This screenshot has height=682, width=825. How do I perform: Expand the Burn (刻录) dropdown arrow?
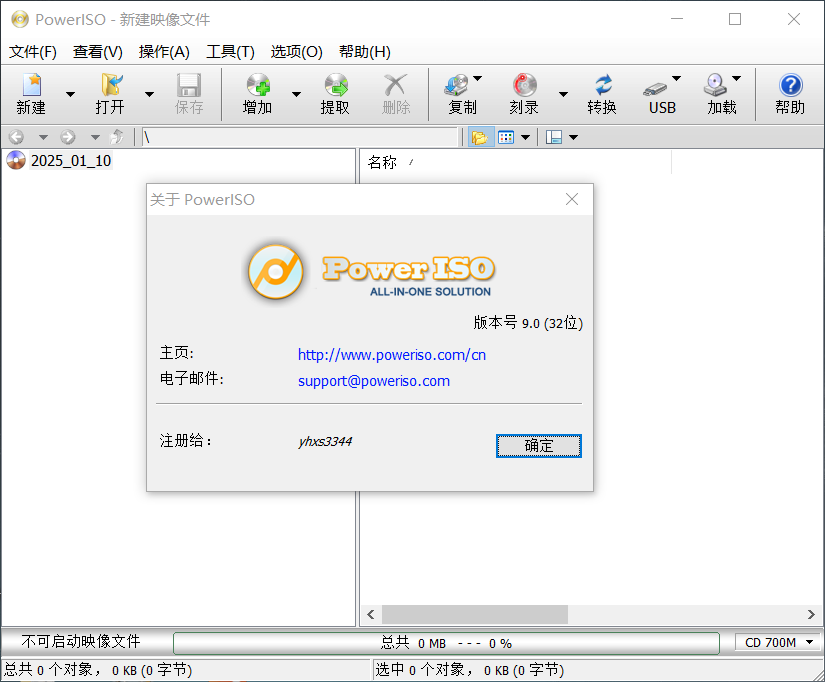coord(563,94)
